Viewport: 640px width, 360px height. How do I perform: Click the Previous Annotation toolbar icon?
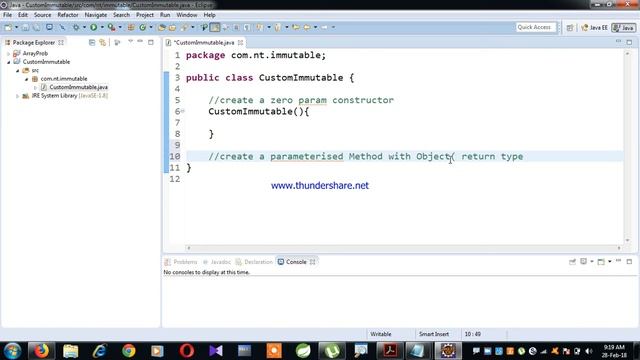coord(278,27)
